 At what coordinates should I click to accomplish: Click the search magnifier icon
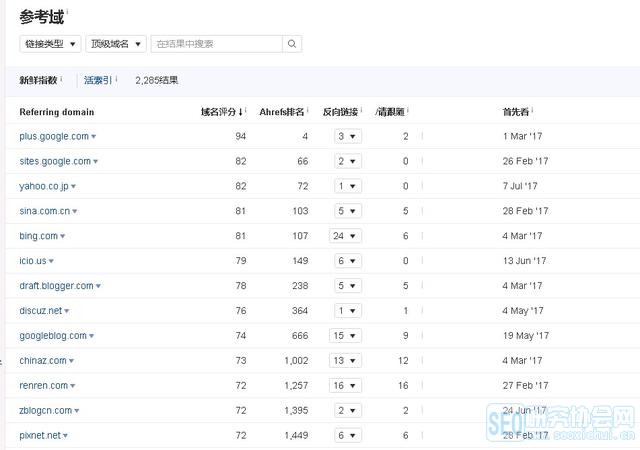click(x=292, y=44)
